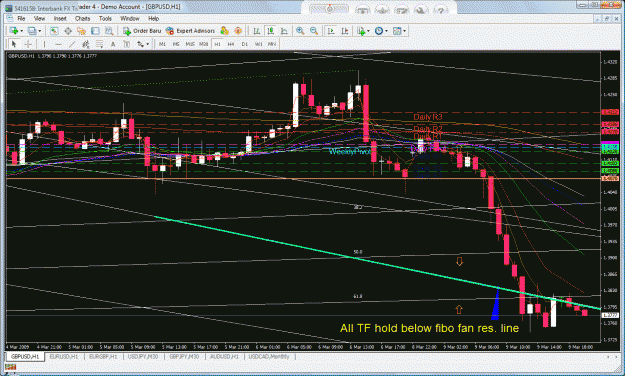The height and width of the screenshot is (376, 625).
Task: Expand the New Chart dropdown arrow
Action: point(21,31)
